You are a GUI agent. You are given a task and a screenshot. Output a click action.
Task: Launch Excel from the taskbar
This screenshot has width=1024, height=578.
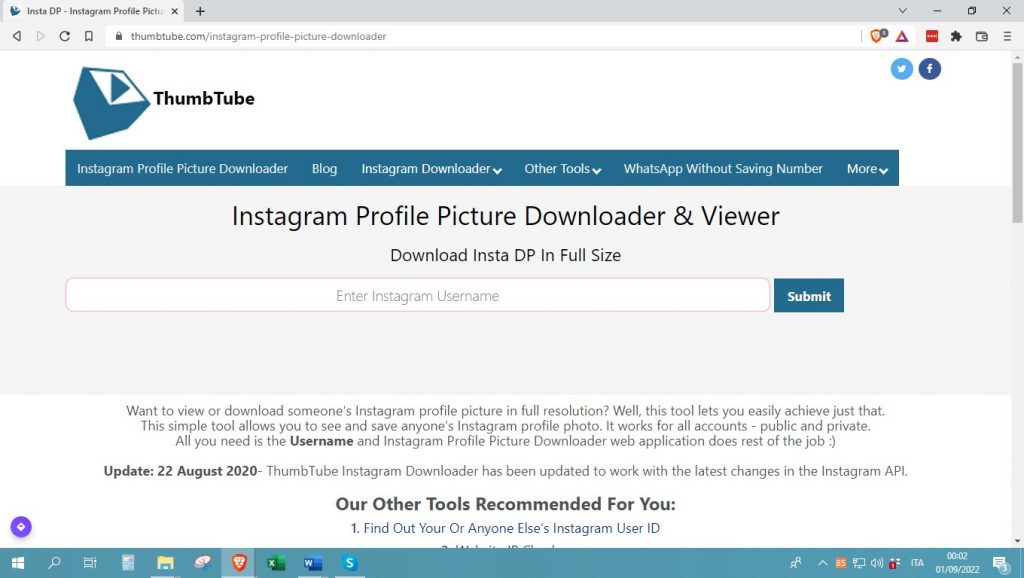275,563
